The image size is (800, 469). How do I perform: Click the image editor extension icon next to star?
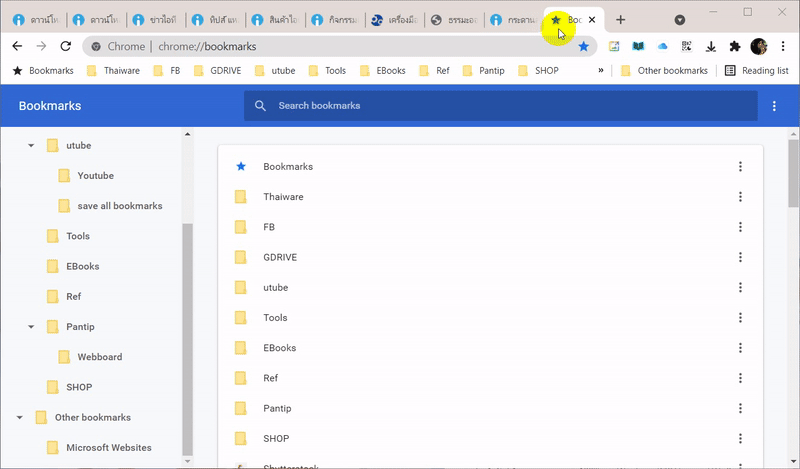[614, 46]
